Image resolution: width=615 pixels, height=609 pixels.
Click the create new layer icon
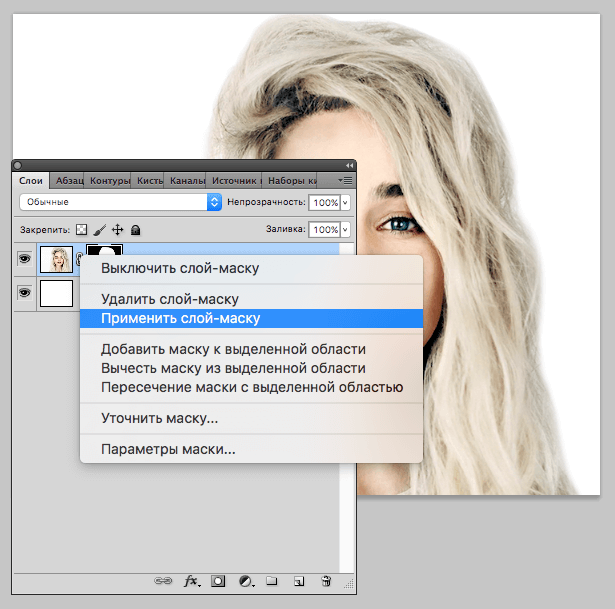(x=299, y=581)
